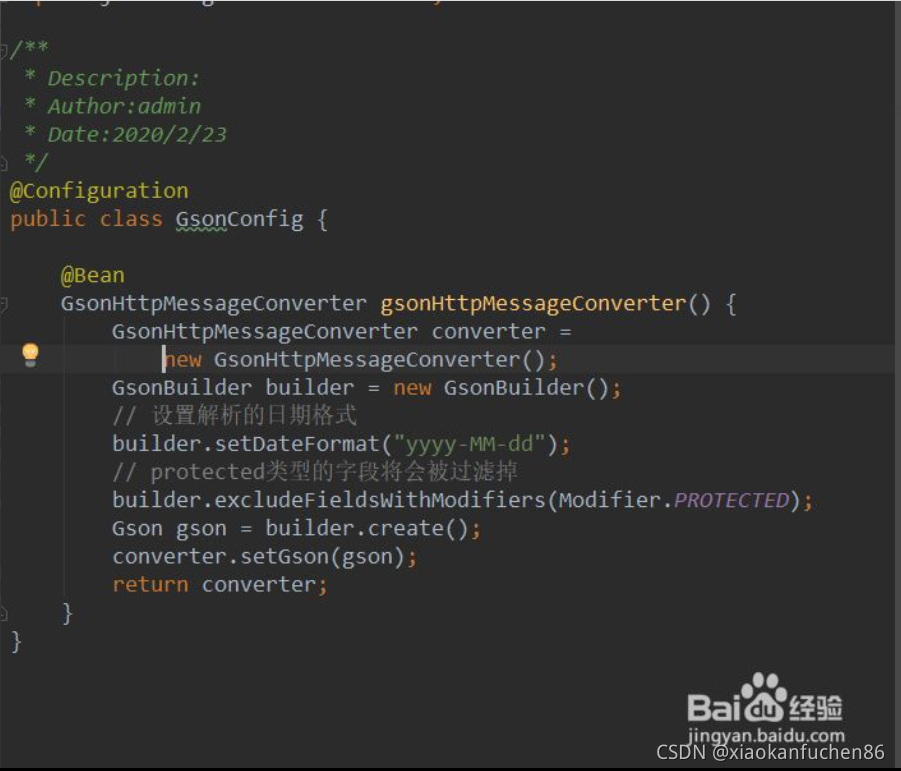Click the new keyword highlighted on current line

(x=184, y=359)
